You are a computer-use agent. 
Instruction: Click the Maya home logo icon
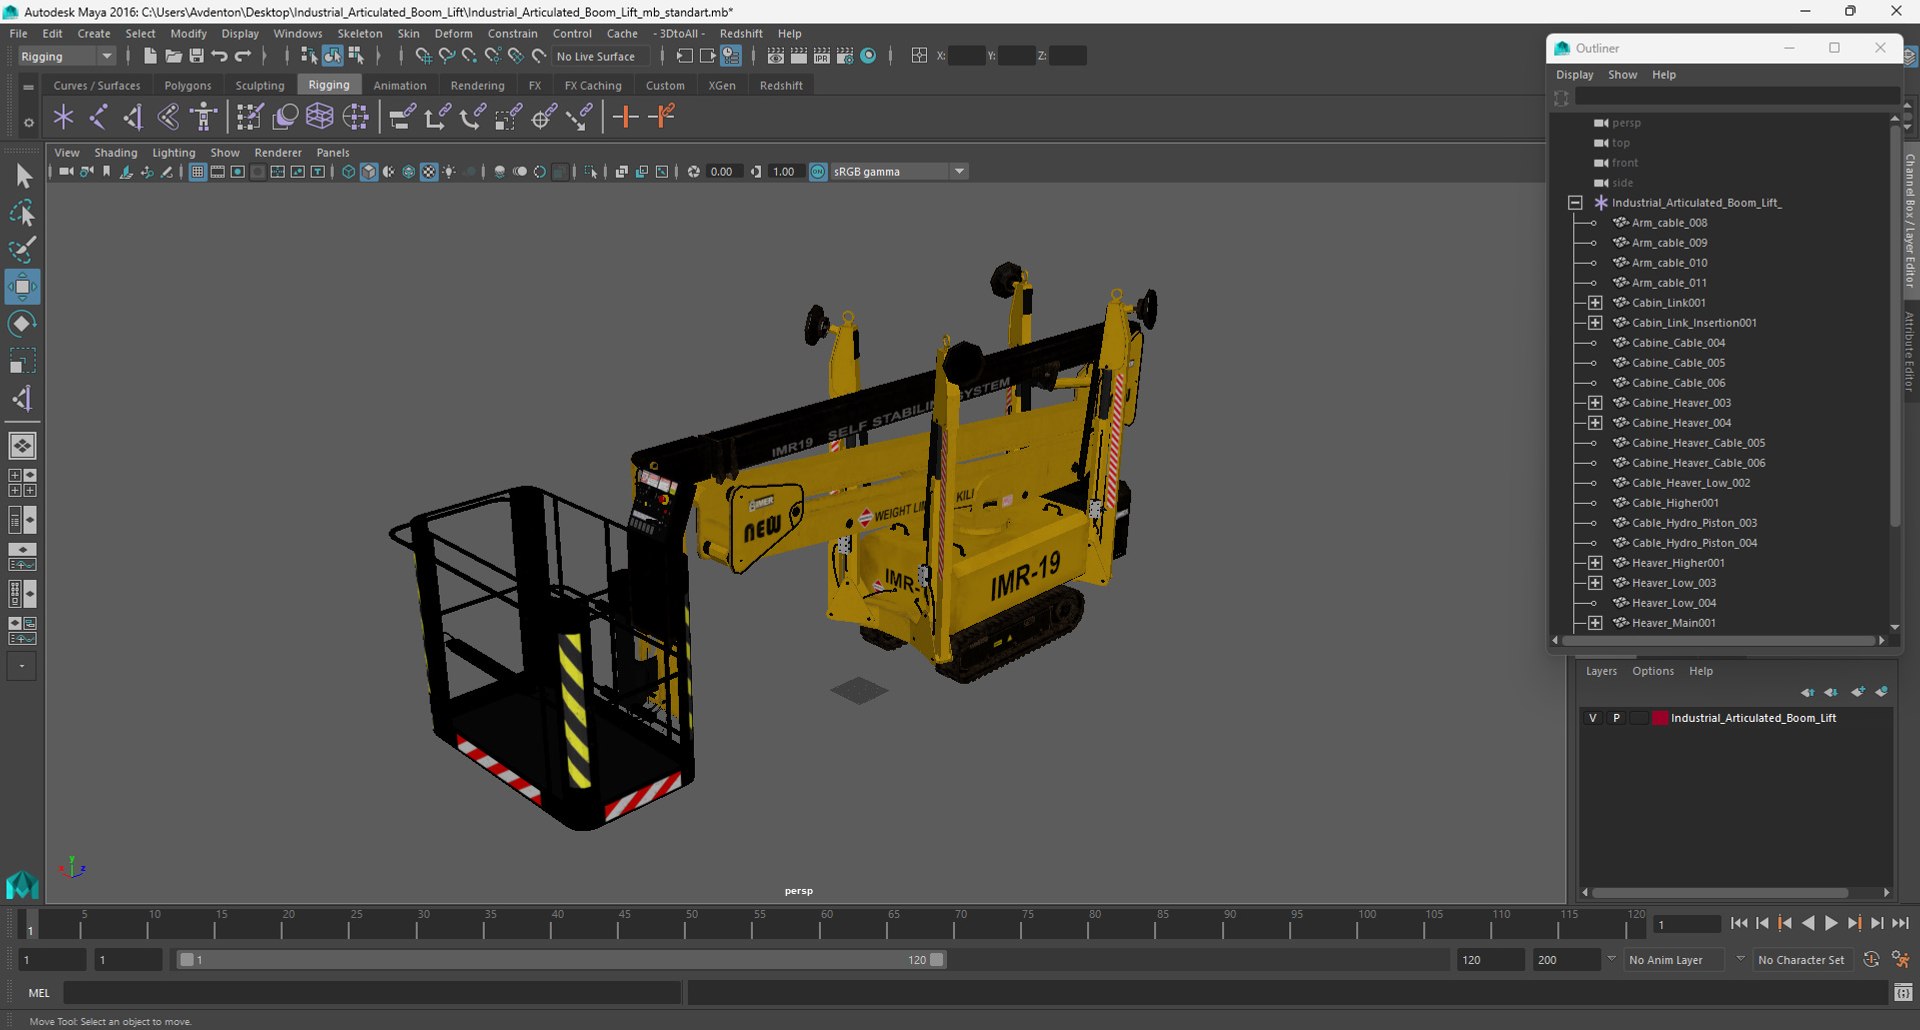[22, 885]
